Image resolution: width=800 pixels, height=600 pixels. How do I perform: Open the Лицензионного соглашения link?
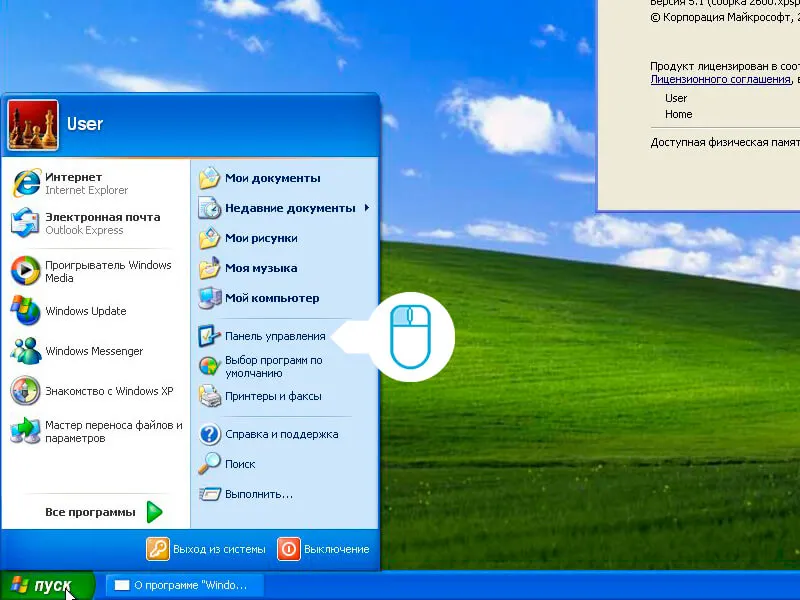point(720,79)
